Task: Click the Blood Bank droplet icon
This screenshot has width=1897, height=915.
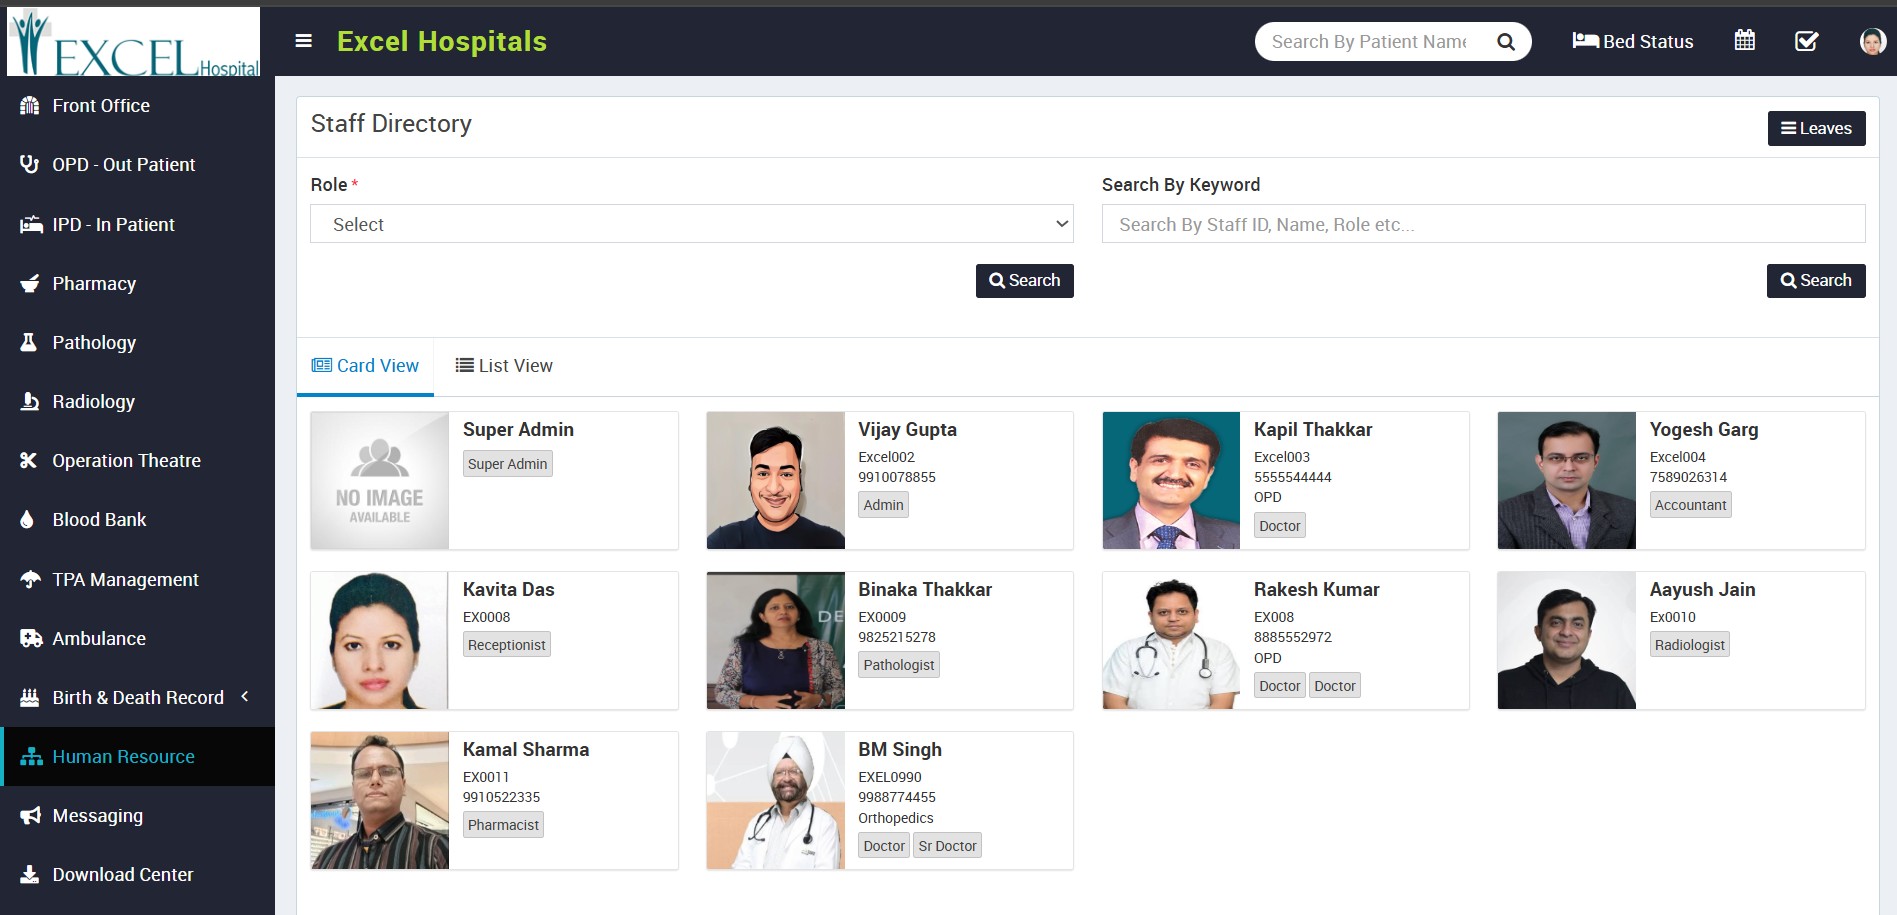Action: point(28,520)
